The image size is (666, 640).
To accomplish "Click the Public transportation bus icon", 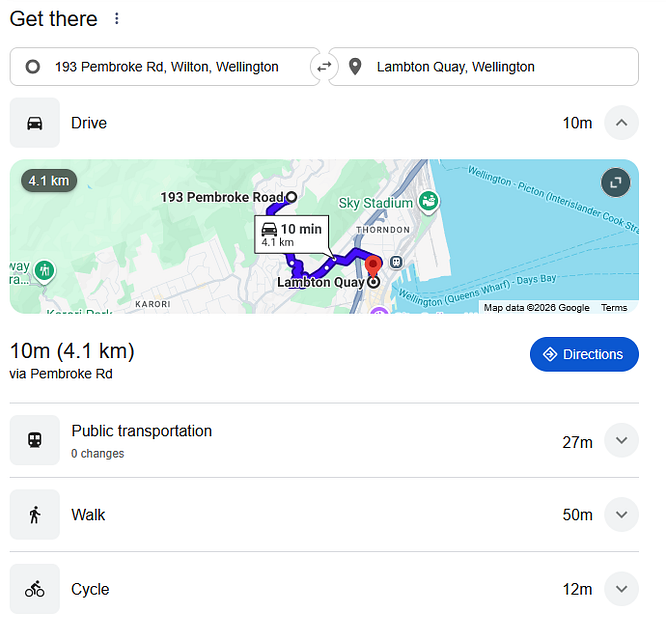I will [35, 440].
